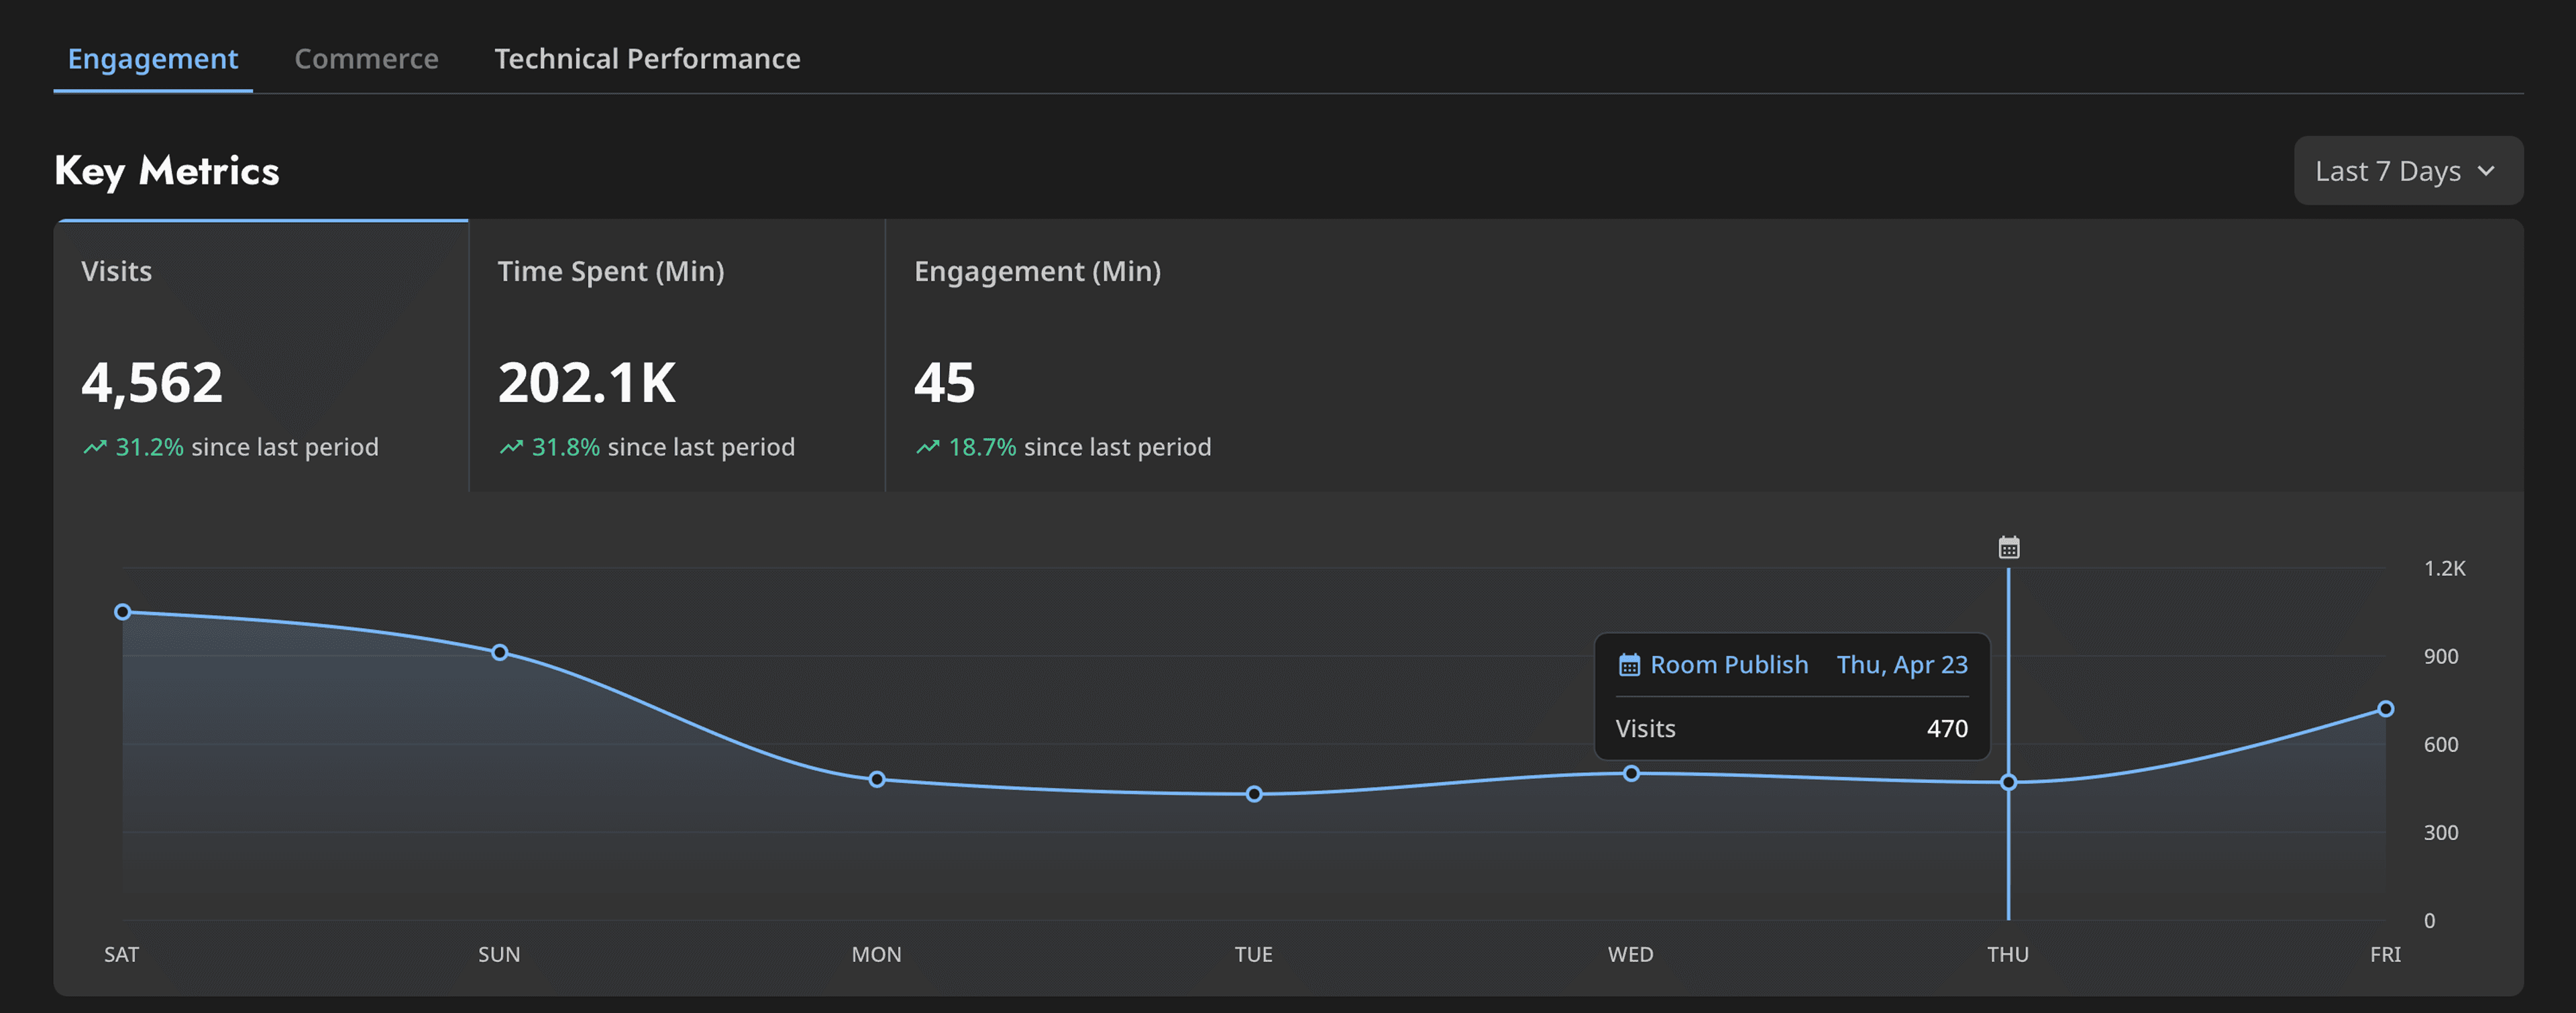2576x1013 pixels.
Task: Click the 4,562 visits total
Action: [152, 383]
